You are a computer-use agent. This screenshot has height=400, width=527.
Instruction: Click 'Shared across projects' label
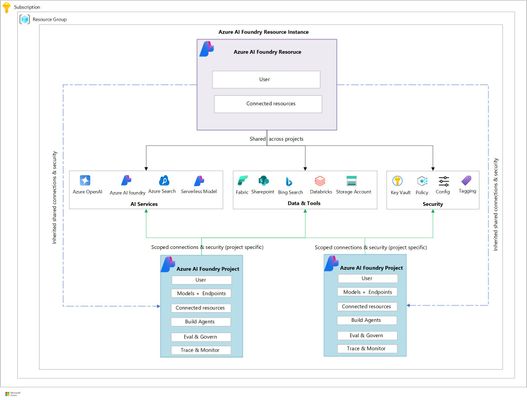(276, 139)
